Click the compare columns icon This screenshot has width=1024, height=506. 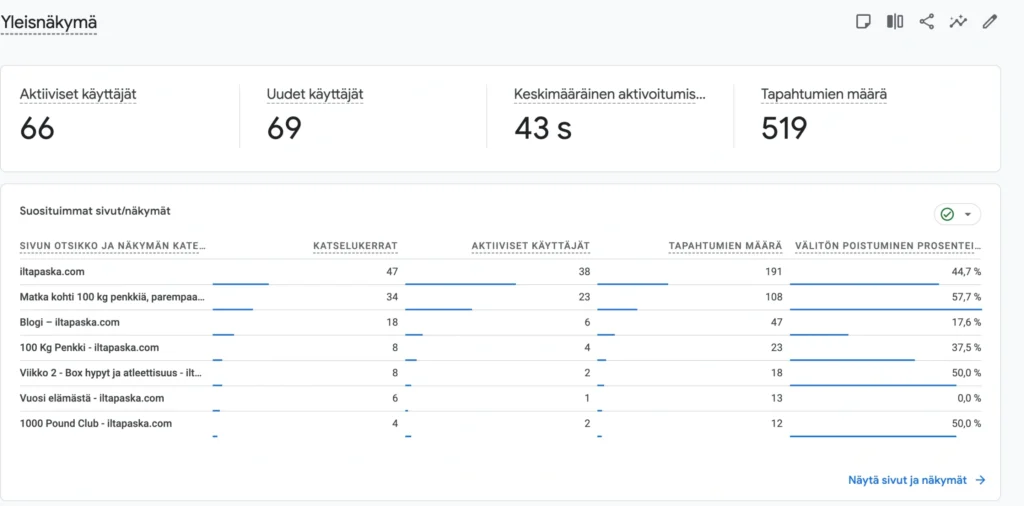tap(895, 22)
